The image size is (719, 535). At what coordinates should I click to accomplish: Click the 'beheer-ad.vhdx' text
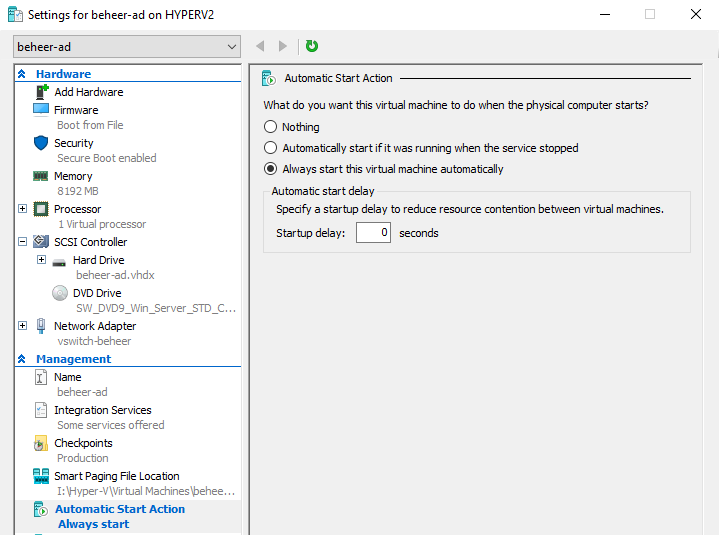tap(116, 275)
